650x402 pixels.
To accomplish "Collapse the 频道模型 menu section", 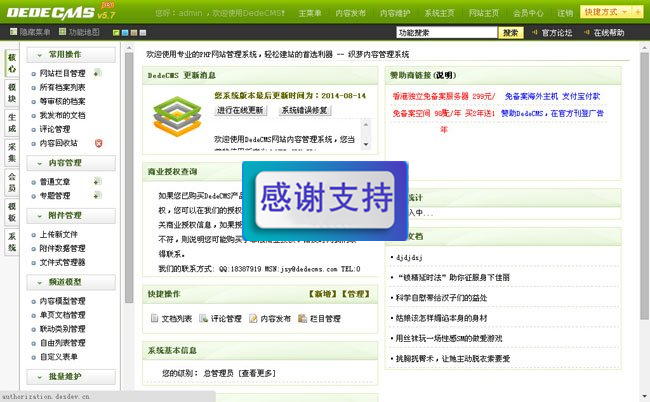I will 71,282.
